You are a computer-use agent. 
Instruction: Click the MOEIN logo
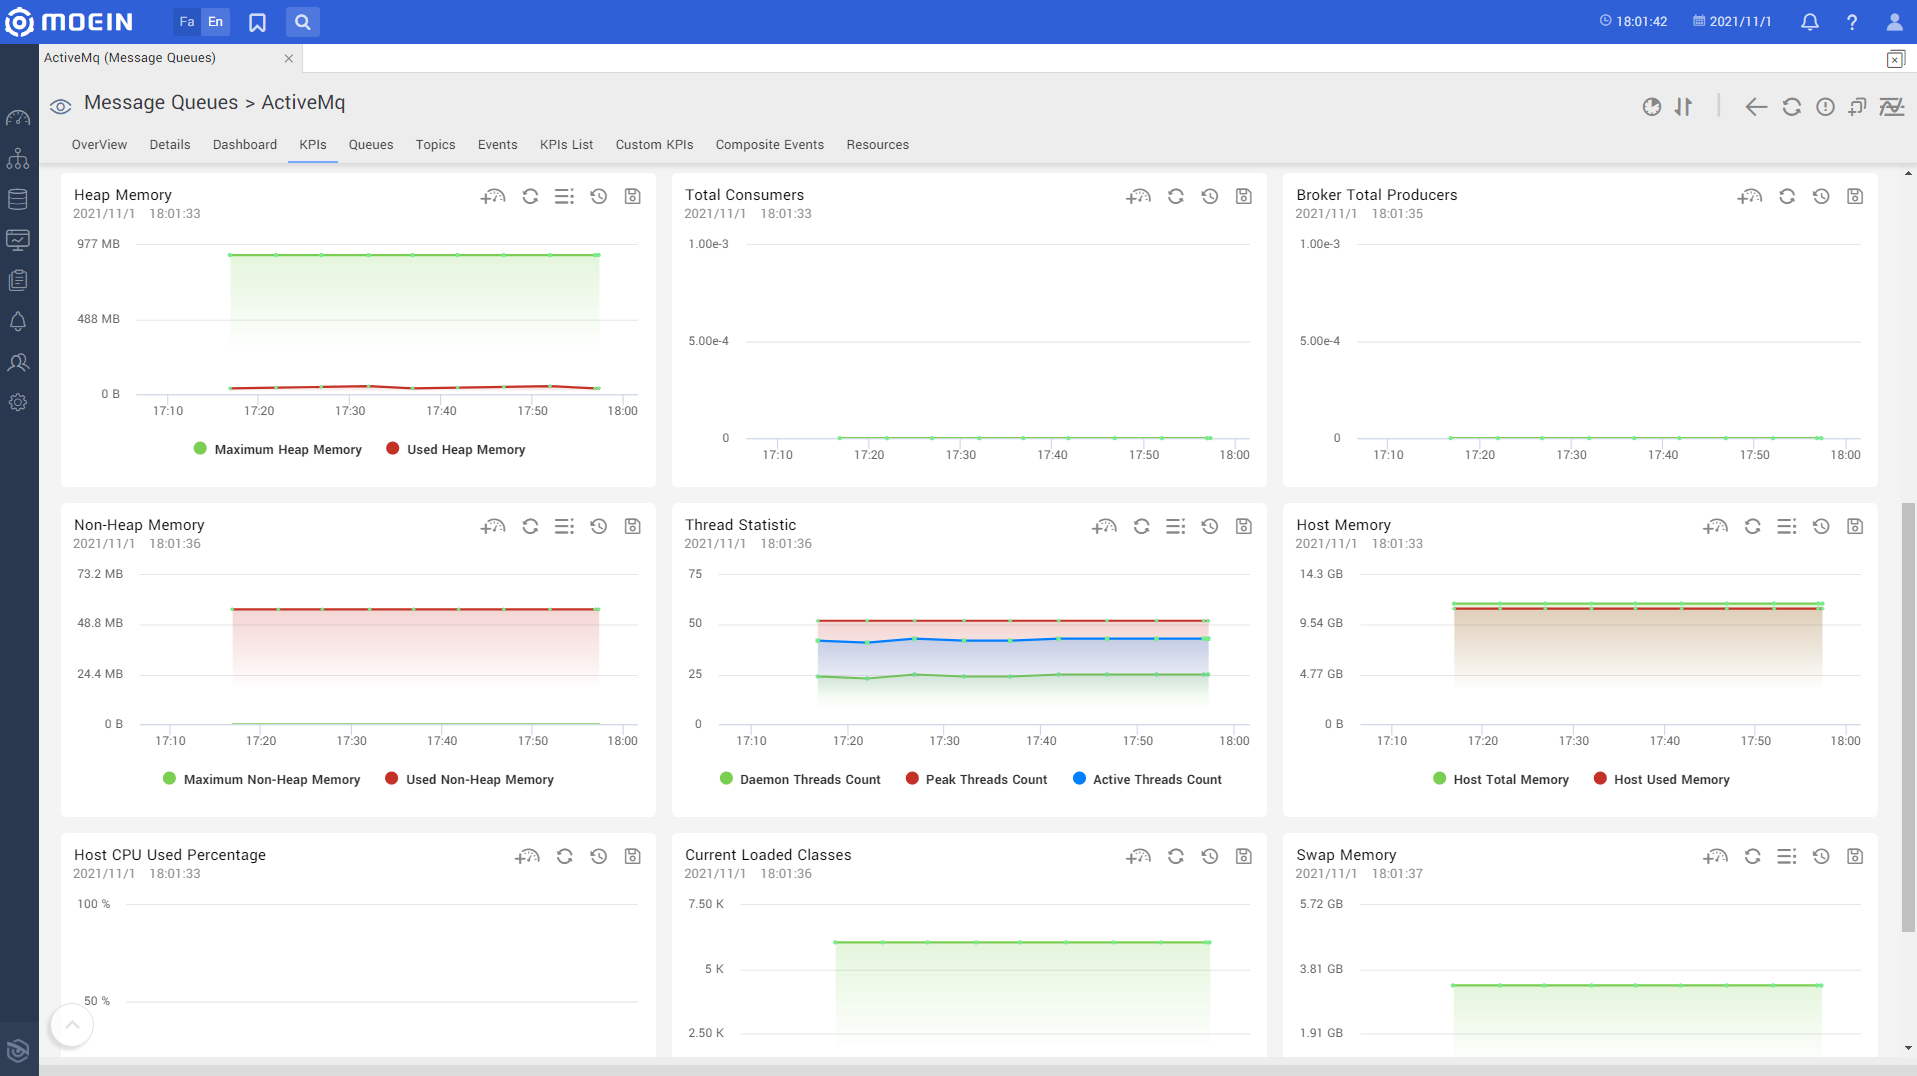tap(68, 21)
